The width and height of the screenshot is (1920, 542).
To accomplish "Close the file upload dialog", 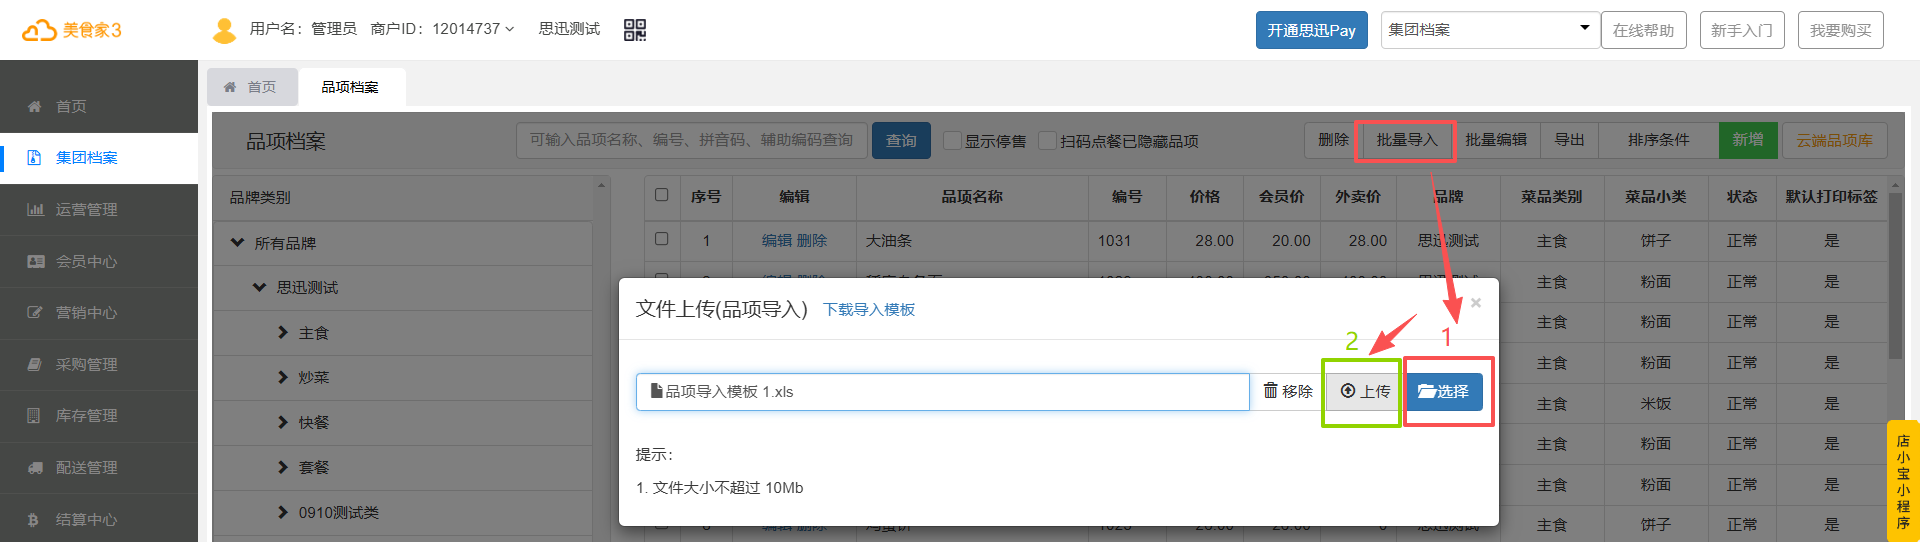I will (1475, 303).
